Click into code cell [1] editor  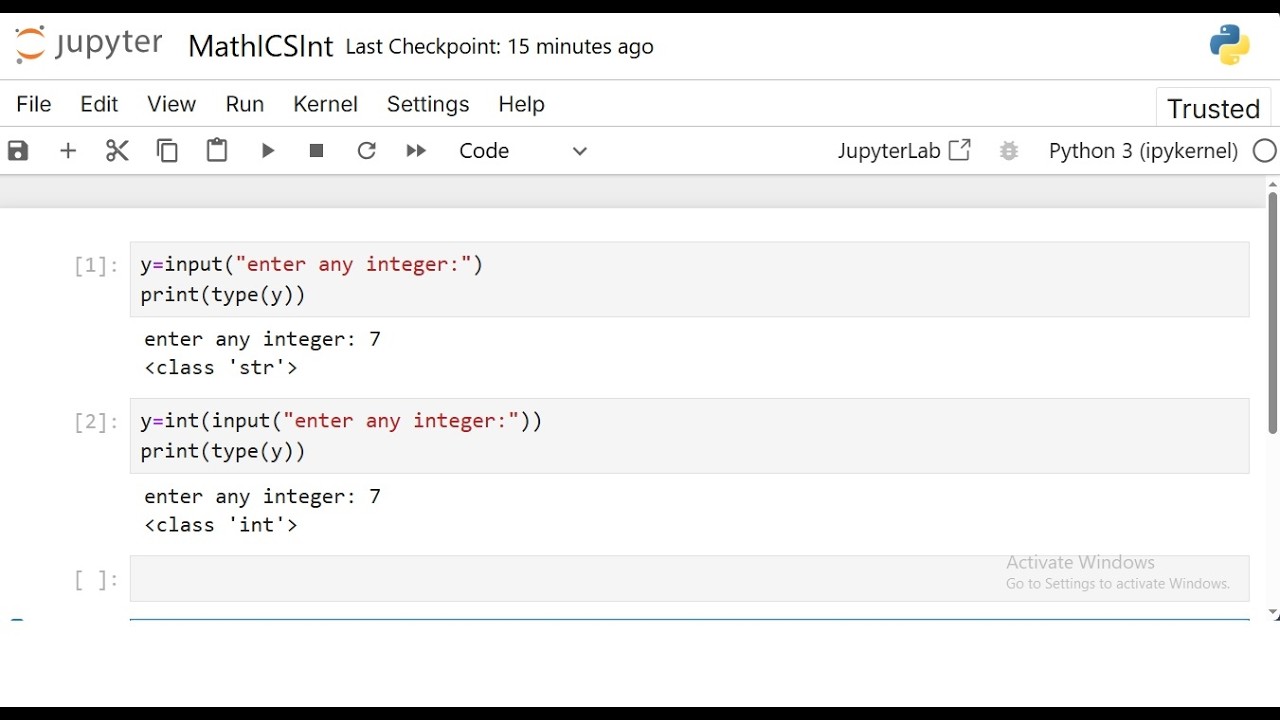[x=690, y=280]
